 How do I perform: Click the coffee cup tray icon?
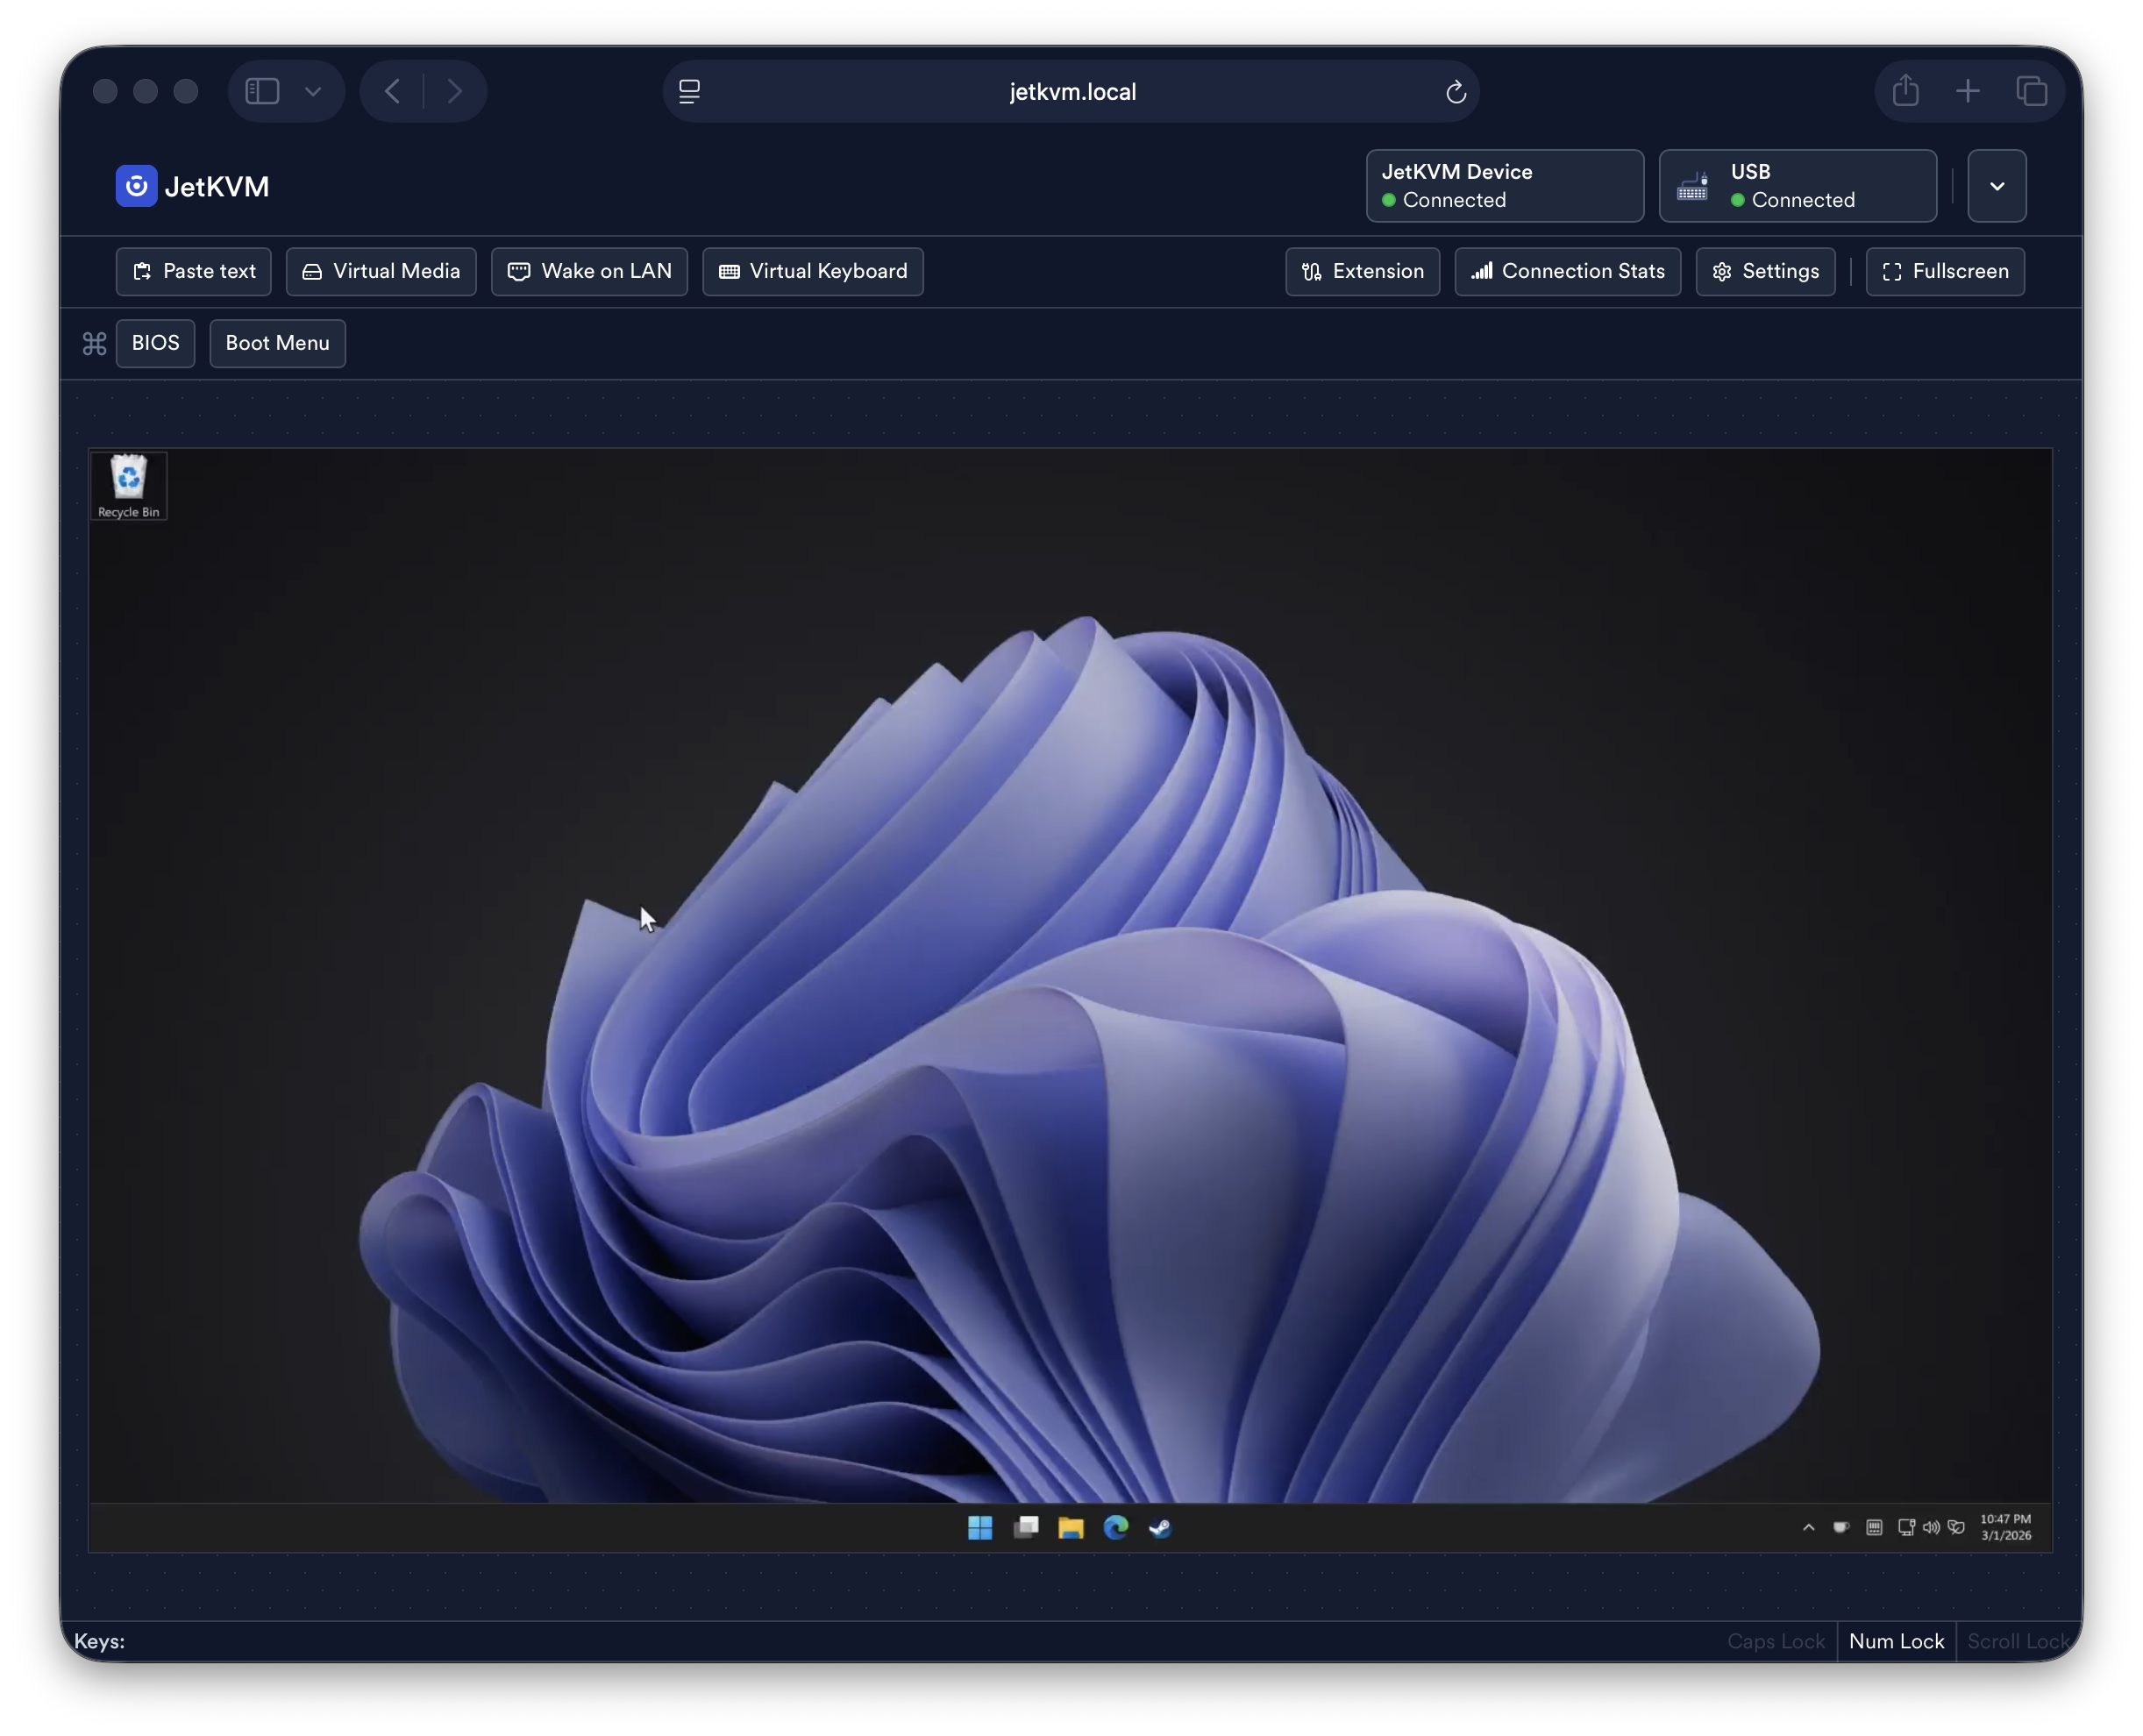pos(1841,1528)
